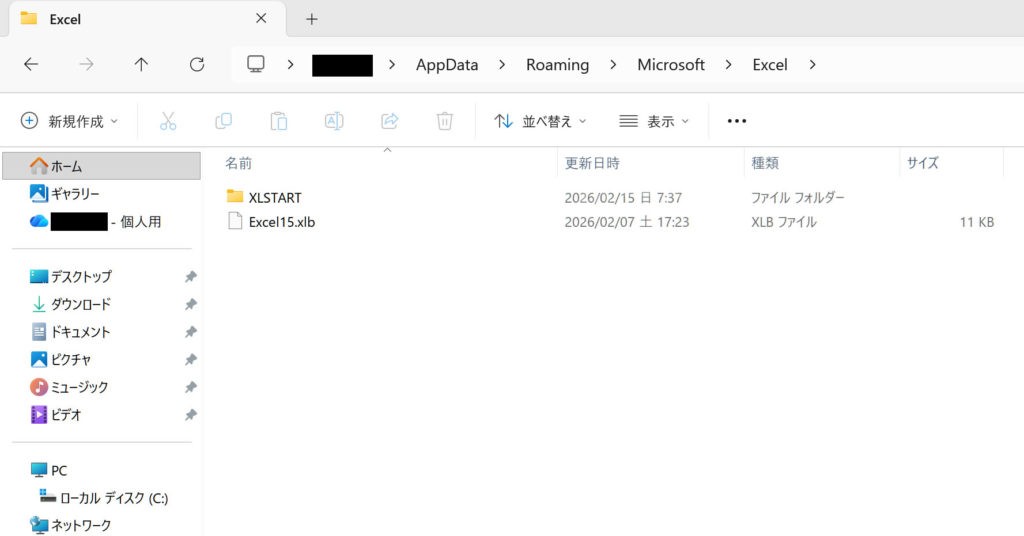The width and height of the screenshot is (1024, 536).
Task: Select the Excel15.xlb file
Action: (282, 222)
